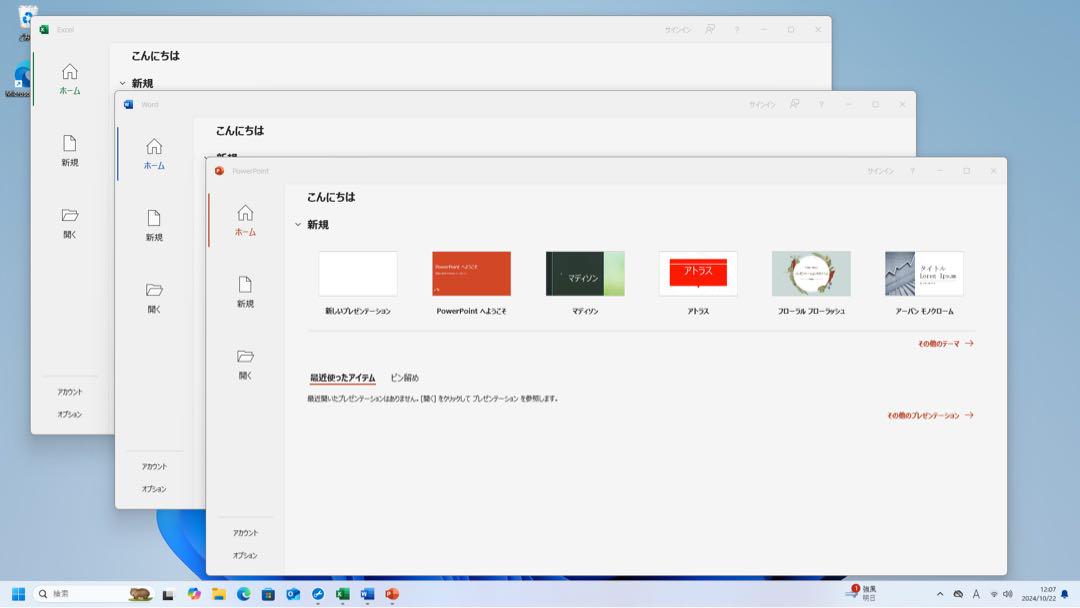Image resolution: width=1080 pixels, height=608 pixels.
Task: Click サインイン in Word's title bar
Action: pos(762,105)
